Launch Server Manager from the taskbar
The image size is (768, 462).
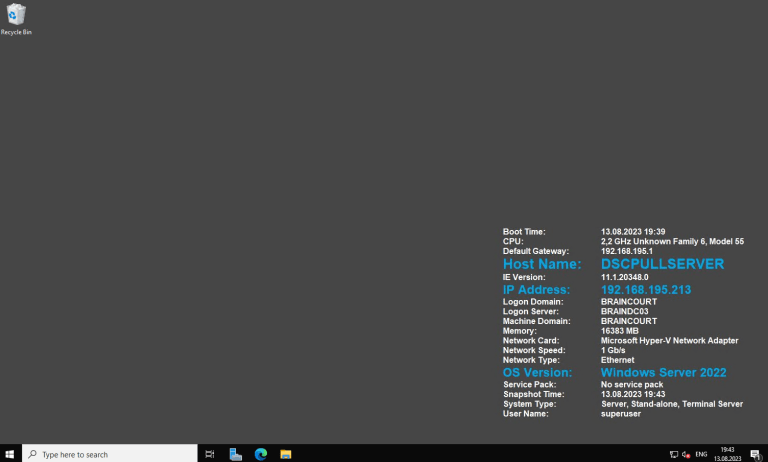point(236,454)
